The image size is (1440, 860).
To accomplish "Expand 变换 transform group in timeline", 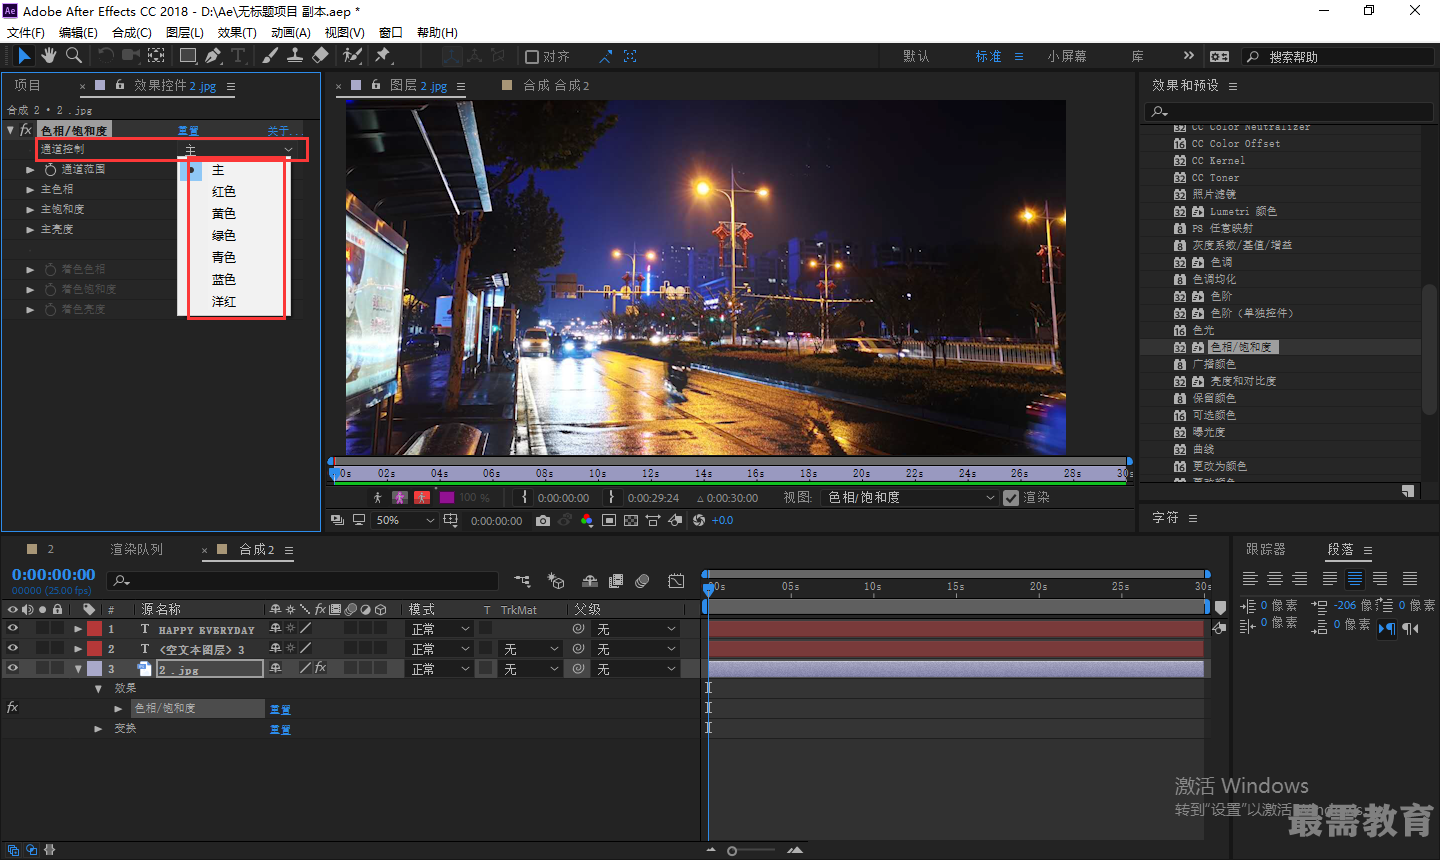I will point(98,729).
